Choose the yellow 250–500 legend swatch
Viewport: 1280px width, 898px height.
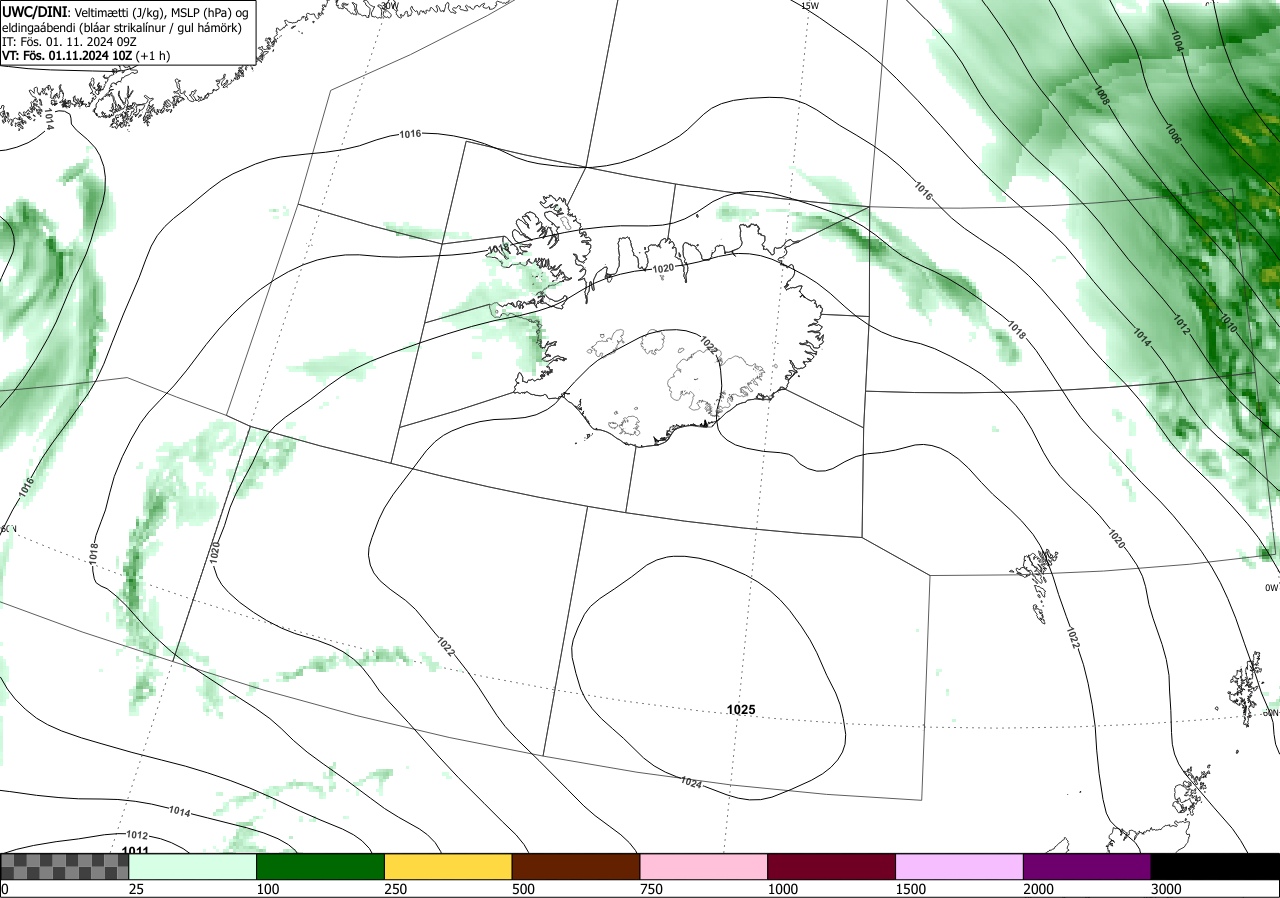pyautogui.click(x=448, y=866)
